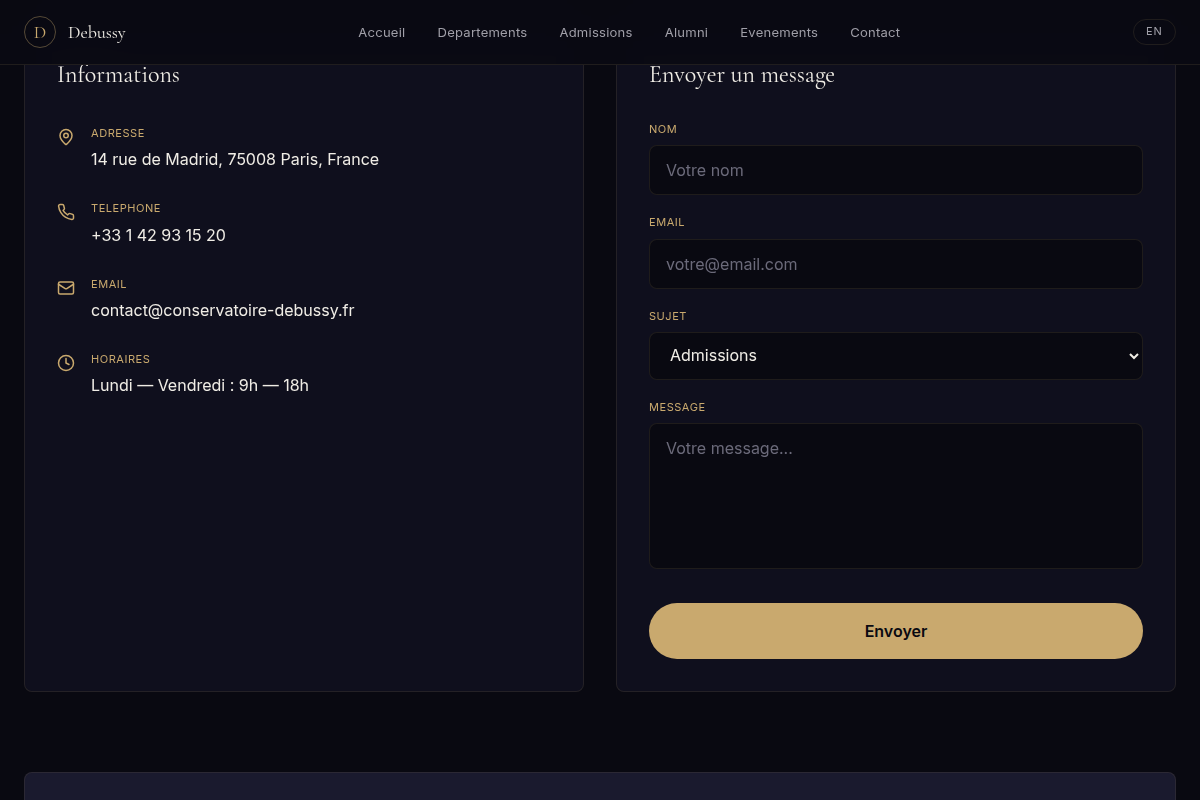Image resolution: width=1200 pixels, height=800 pixels.
Task: Expand the Sujet select arrow
Action: [1133, 356]
